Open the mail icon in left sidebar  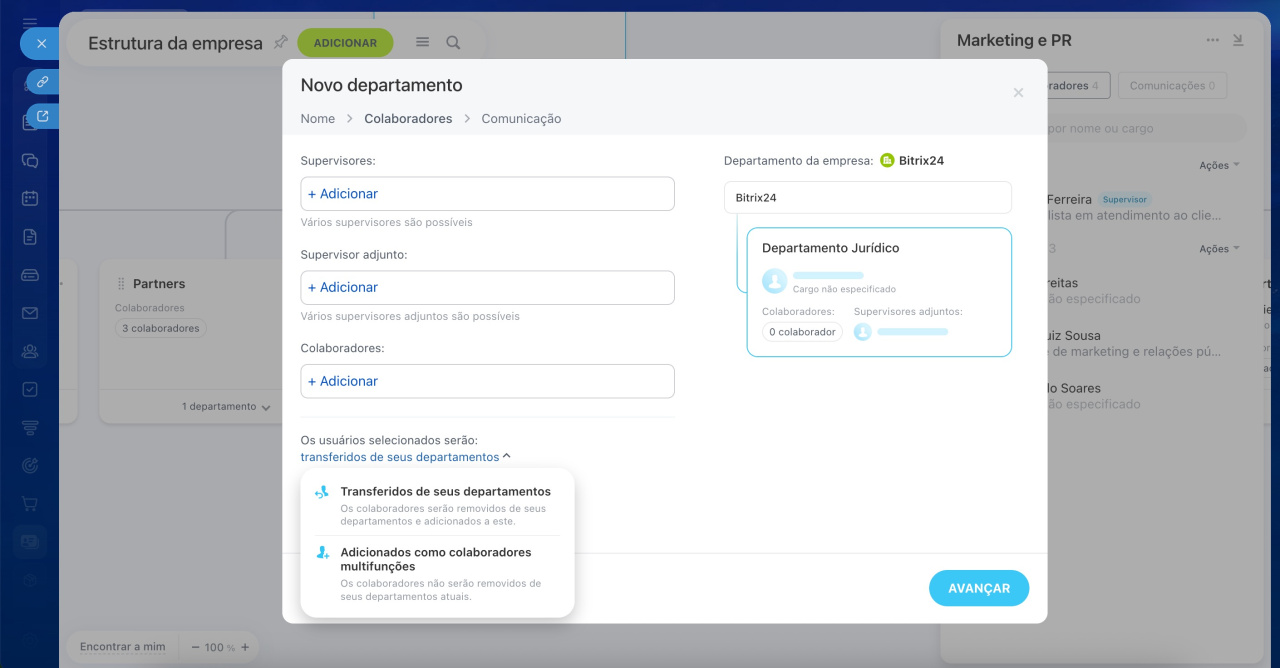30,313
